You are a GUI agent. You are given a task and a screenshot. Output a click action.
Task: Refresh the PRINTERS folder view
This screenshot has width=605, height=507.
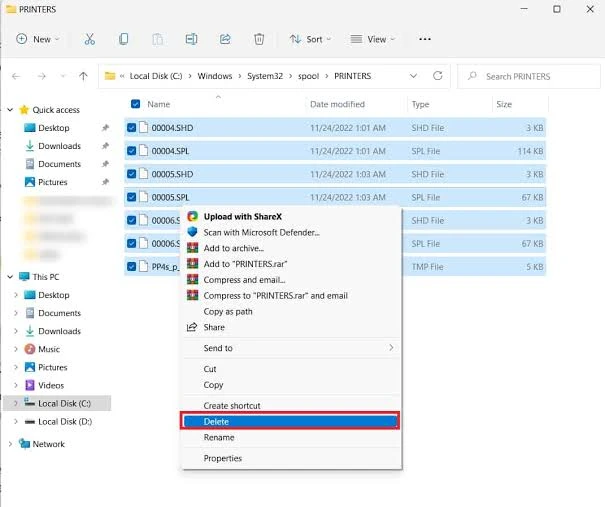click(x=438, y=76)
